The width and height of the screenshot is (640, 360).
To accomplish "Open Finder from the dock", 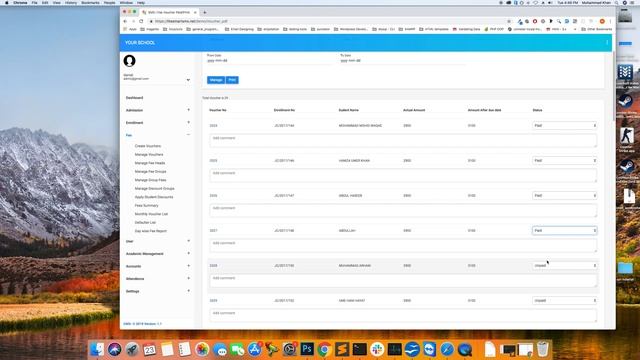I will point(97,349).
